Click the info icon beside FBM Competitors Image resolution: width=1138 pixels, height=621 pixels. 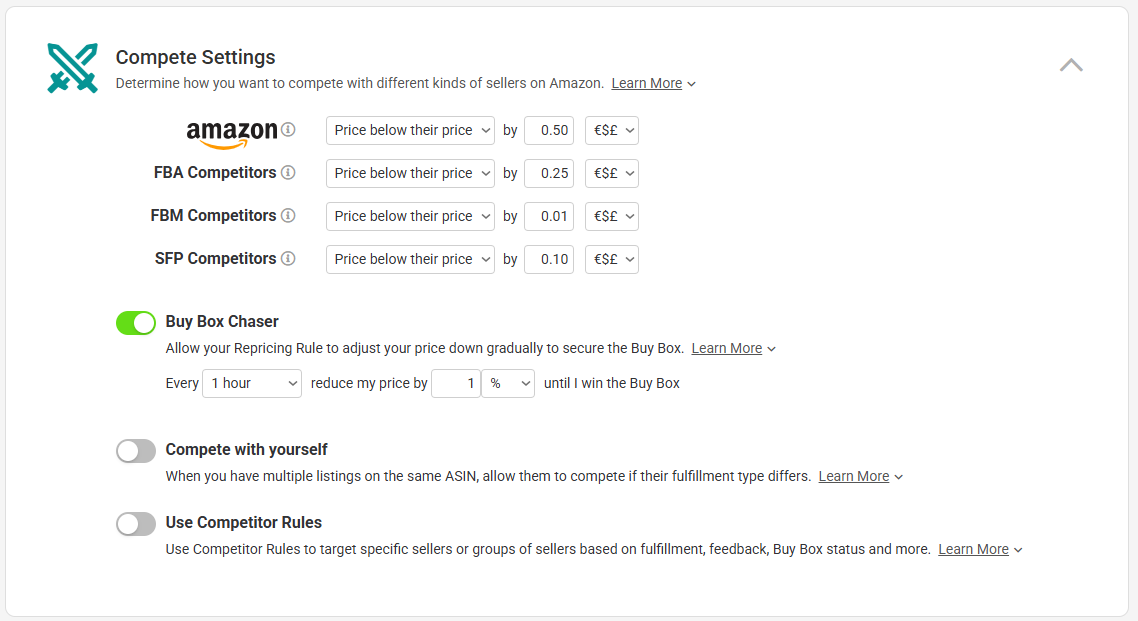click(x=288, y=215)
